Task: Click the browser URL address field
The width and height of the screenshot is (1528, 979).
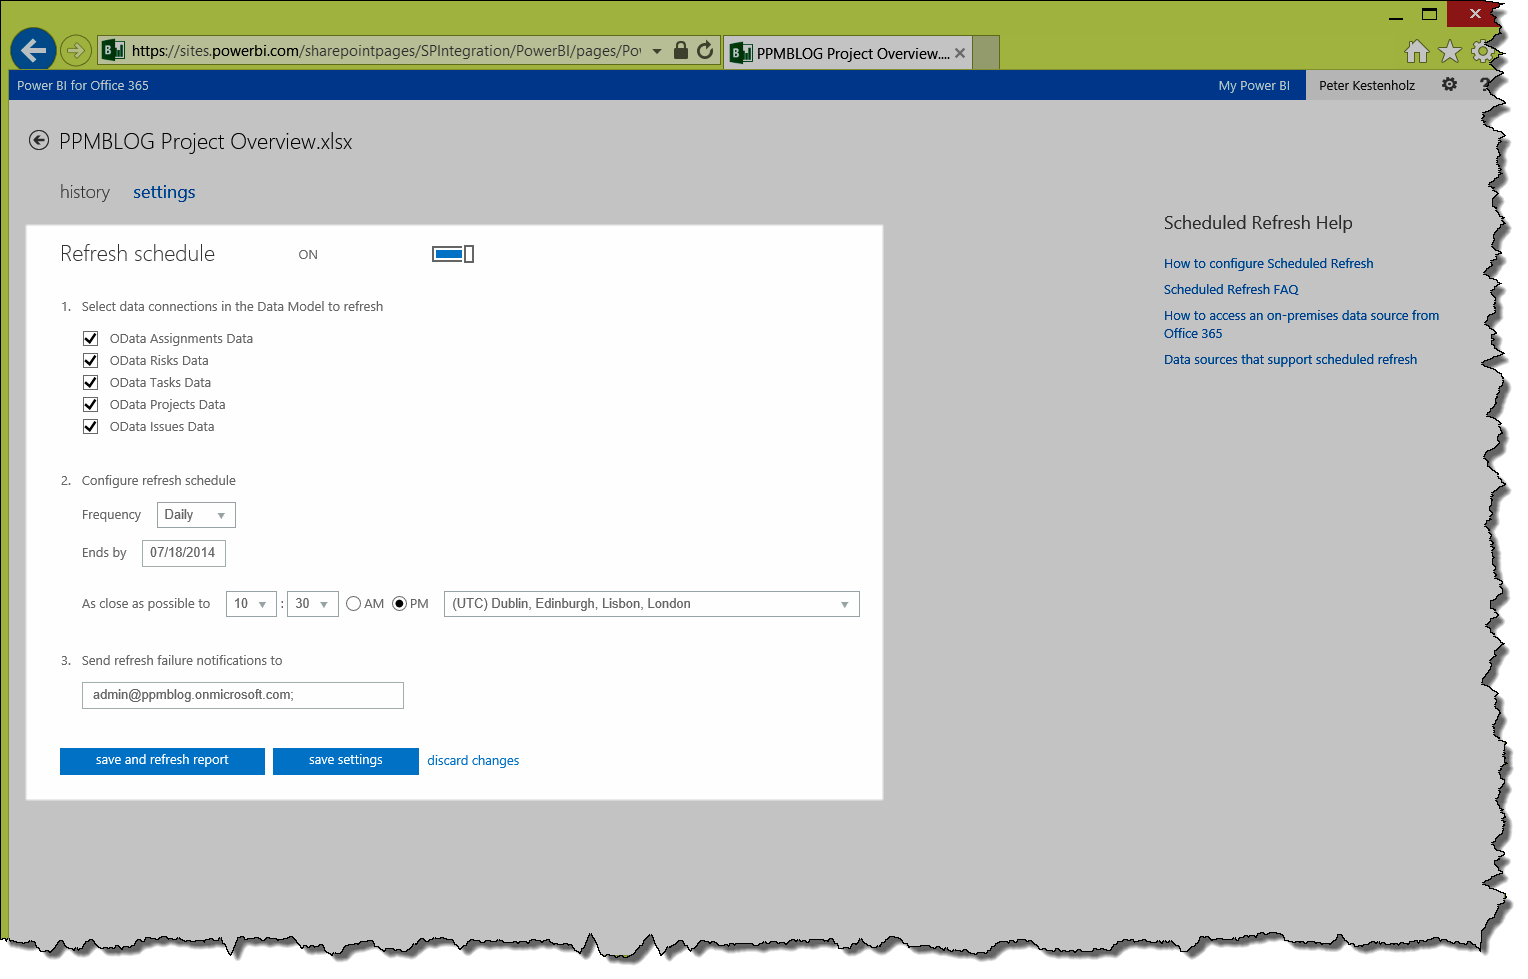Action: point(386,51)
